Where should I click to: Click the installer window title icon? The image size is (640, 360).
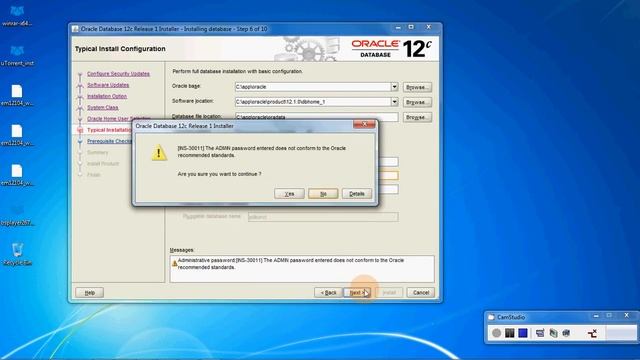pyautogui.click(x=75, y=29)
